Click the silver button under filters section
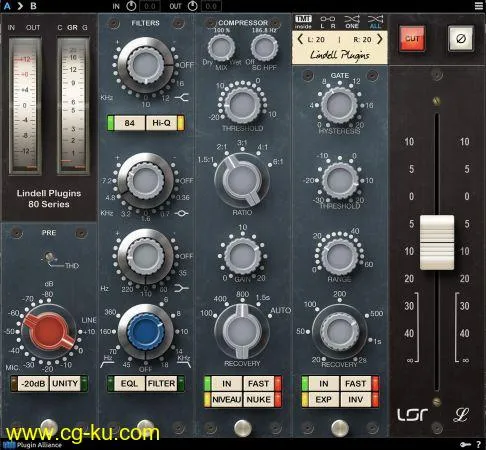The height and width of the screenshot is (450, 486). coord(146,427)
